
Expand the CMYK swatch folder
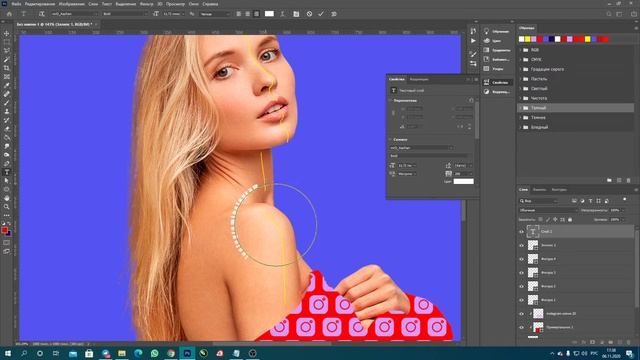pyautogui.click(x=520, y=60)
